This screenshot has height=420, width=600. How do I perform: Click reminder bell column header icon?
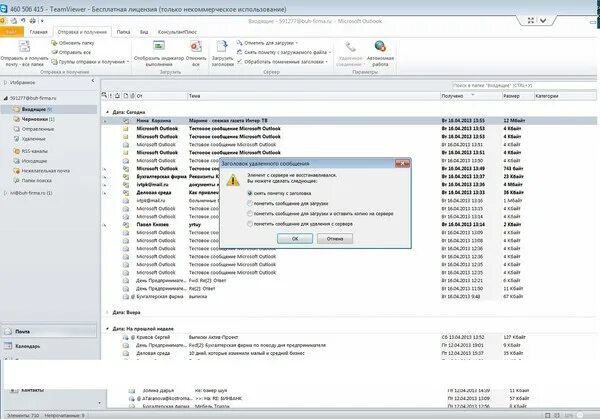tap(117, 96)
